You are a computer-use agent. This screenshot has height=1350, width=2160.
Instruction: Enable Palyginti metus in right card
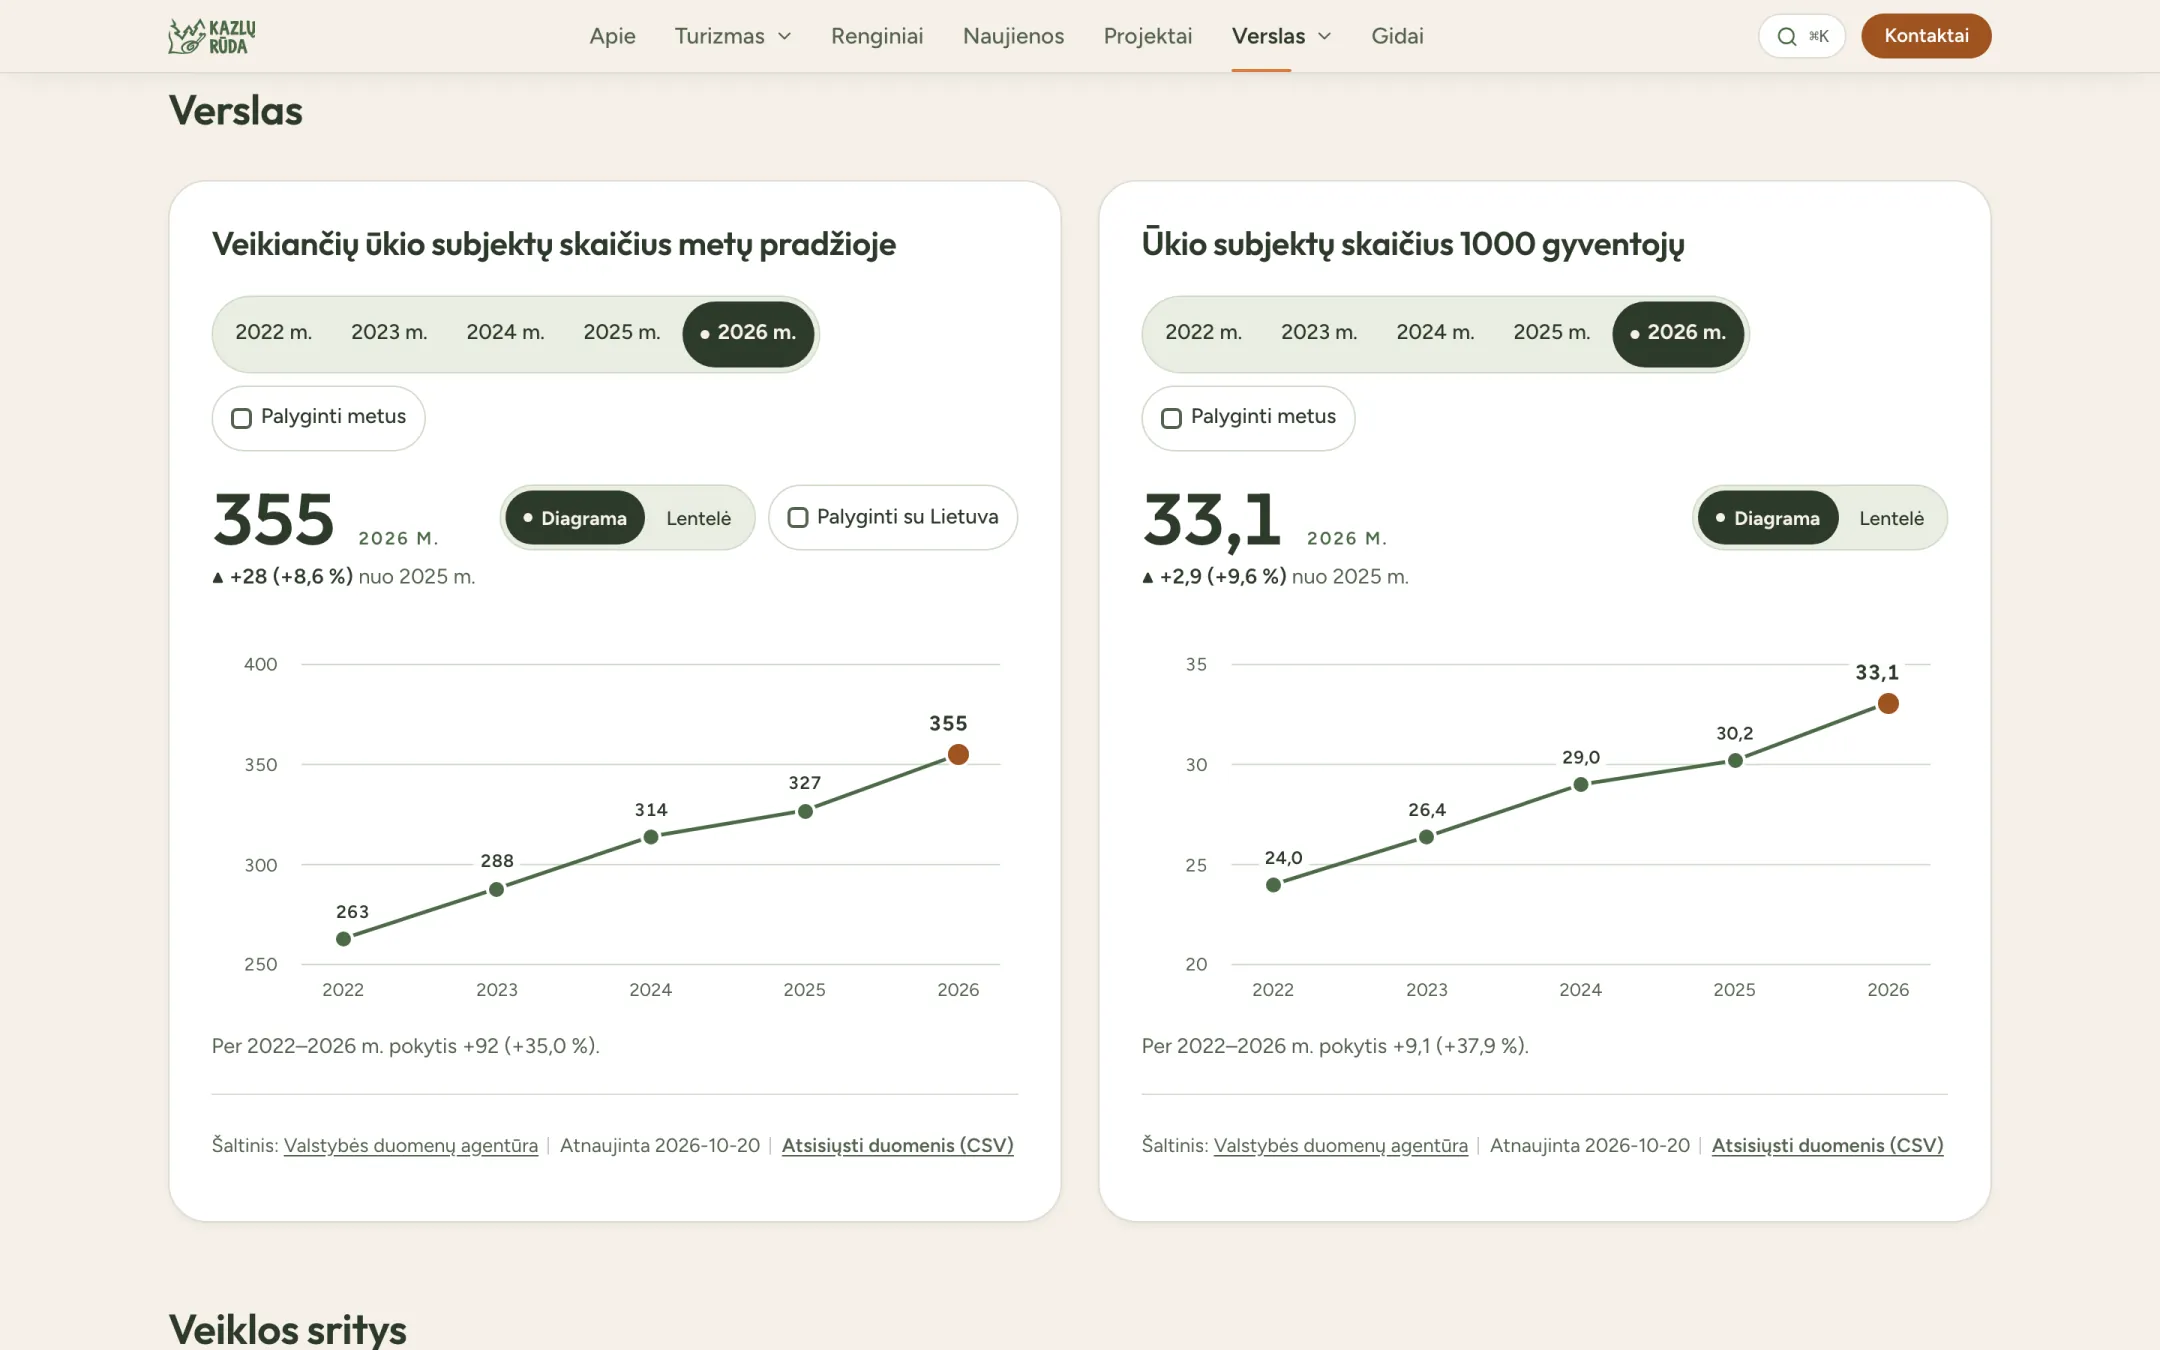click(1248, 418)
